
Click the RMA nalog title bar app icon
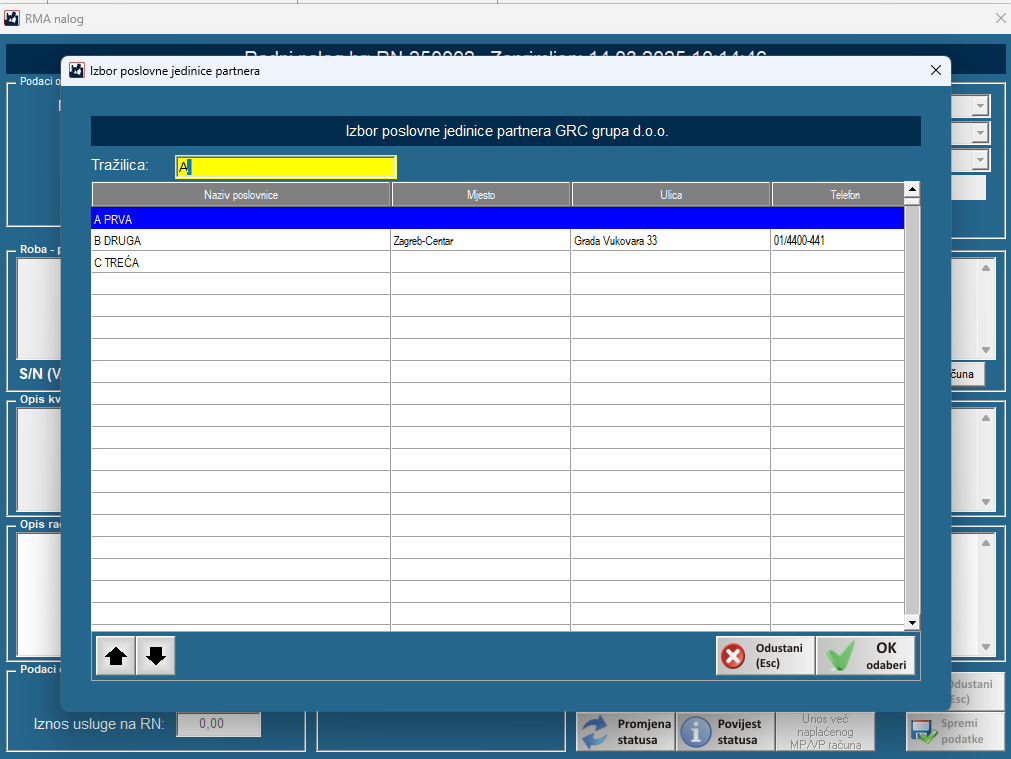12,18
